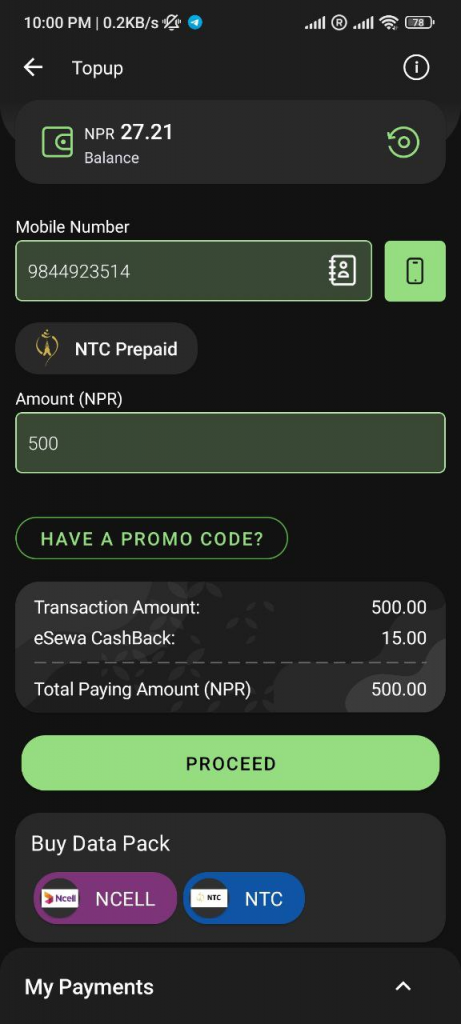Tap the back arrow icon
The width and height of the screenshot is (461, 1024).
[33, 67]
